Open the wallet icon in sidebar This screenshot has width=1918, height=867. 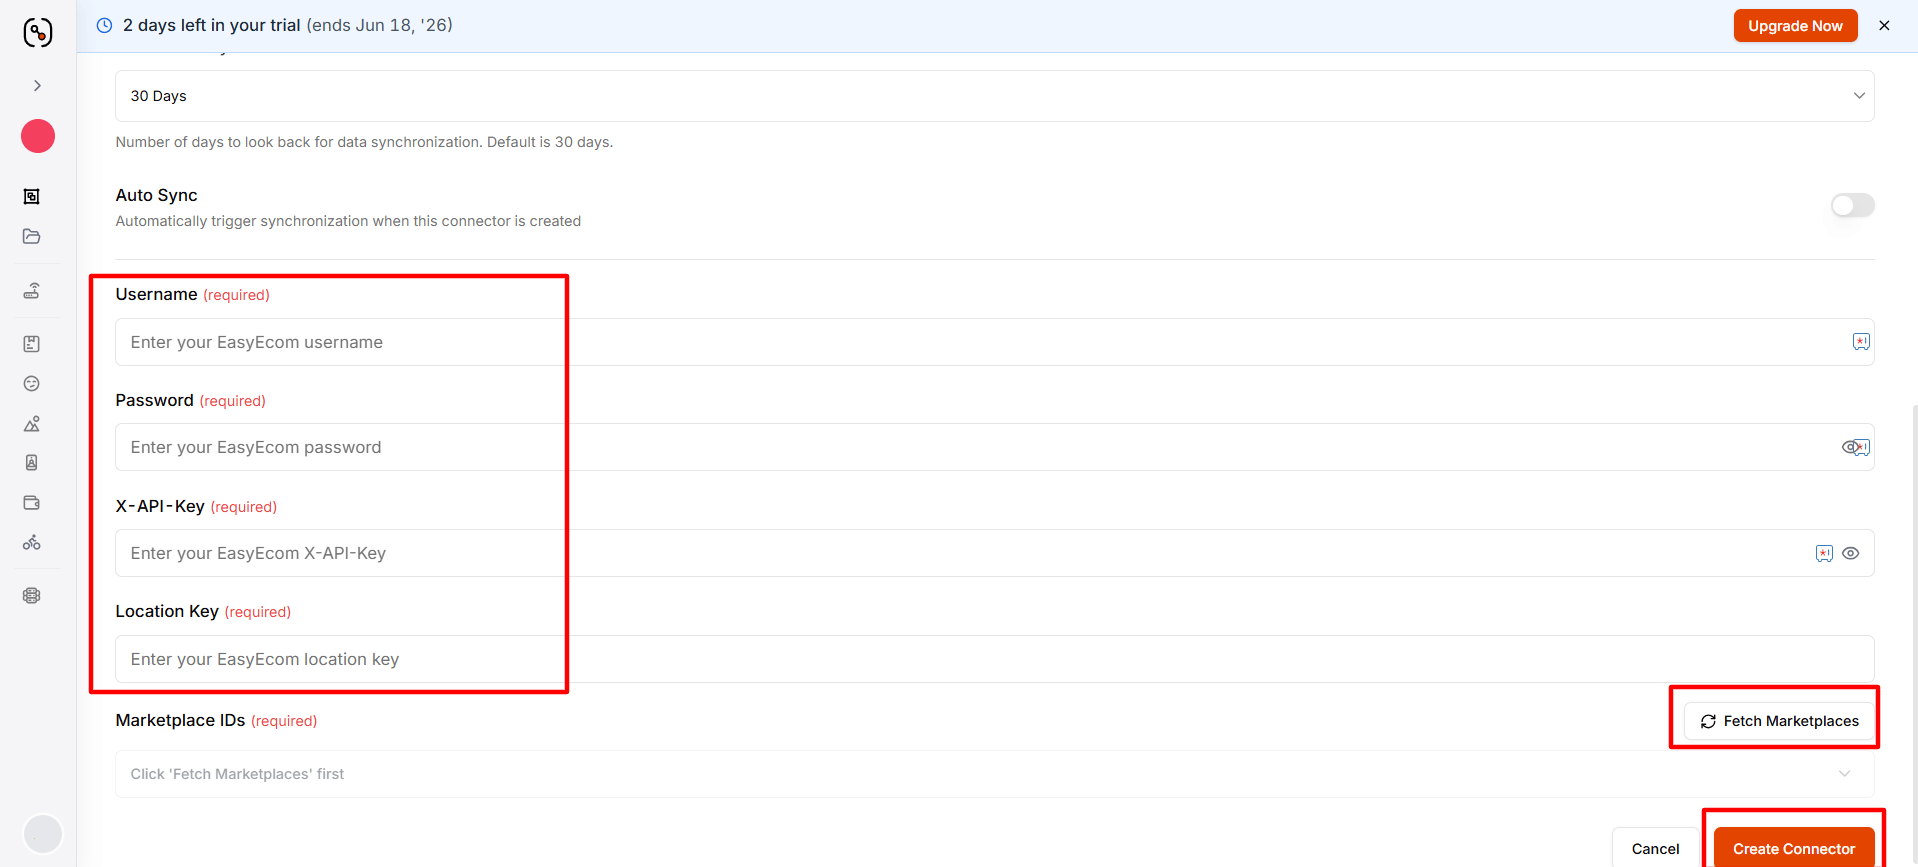click(32, 503)
